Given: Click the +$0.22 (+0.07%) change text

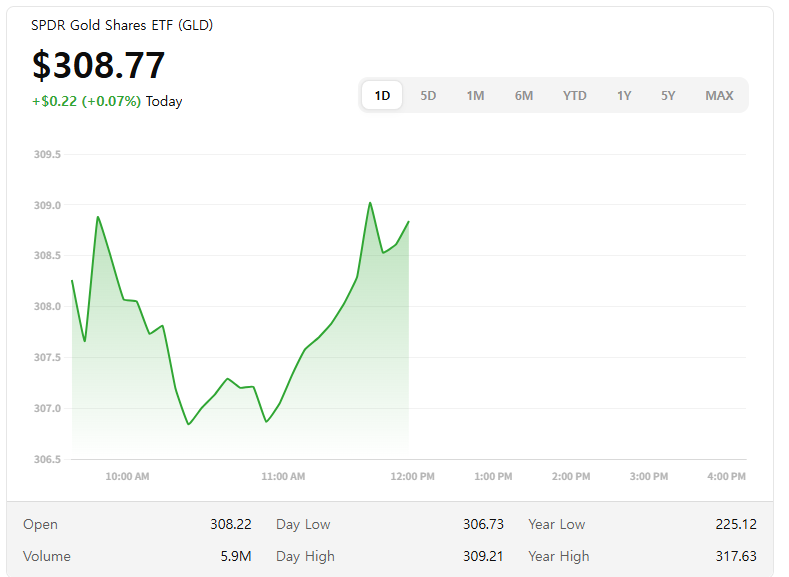Looking at the screenshot, I should [x=87, y=101].
